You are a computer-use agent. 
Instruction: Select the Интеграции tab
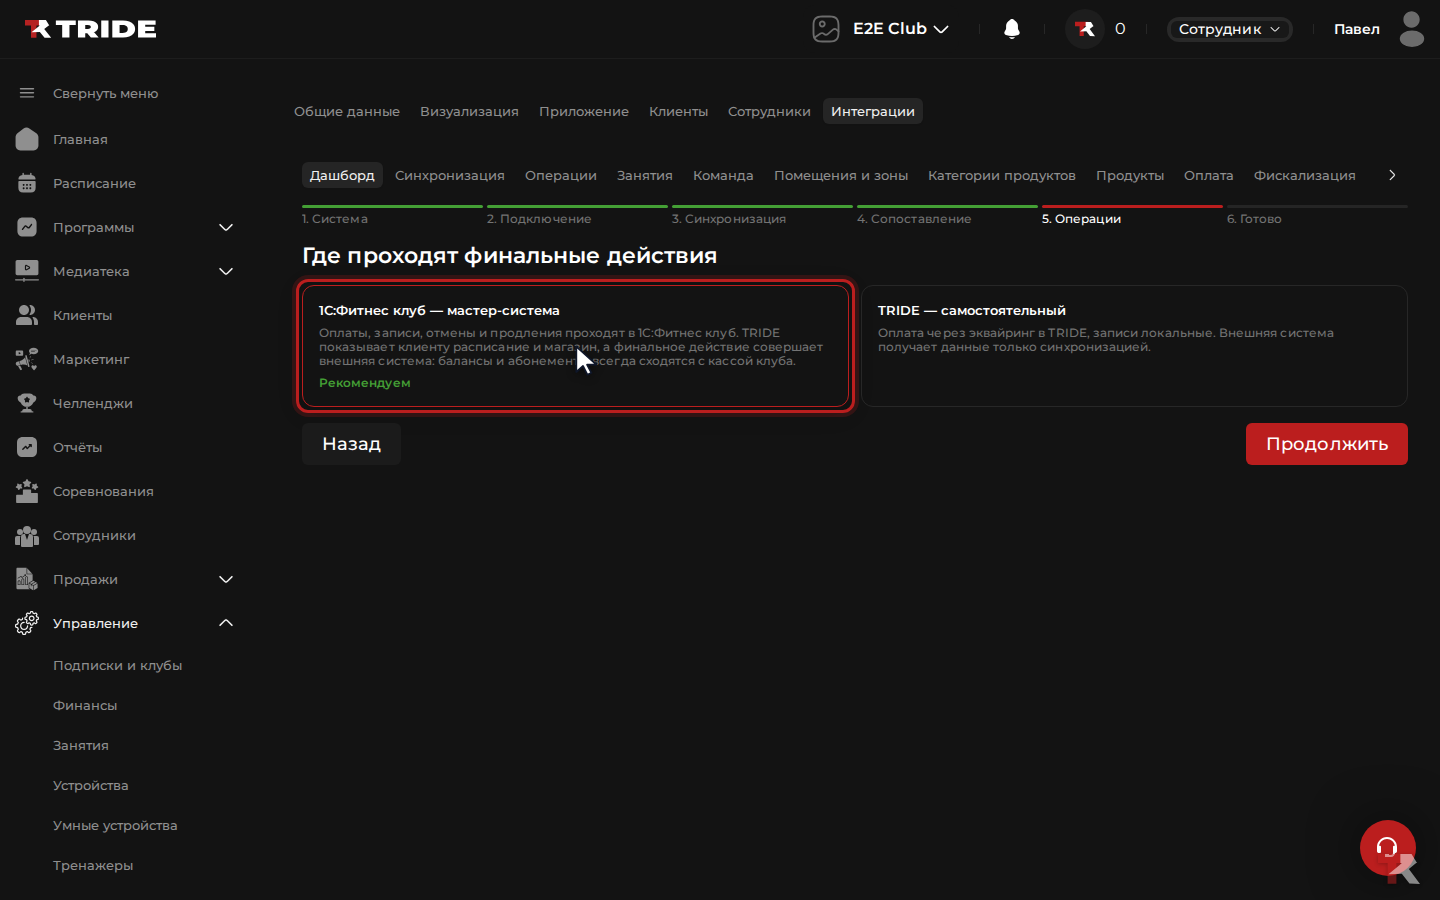[x=873, y=111]
